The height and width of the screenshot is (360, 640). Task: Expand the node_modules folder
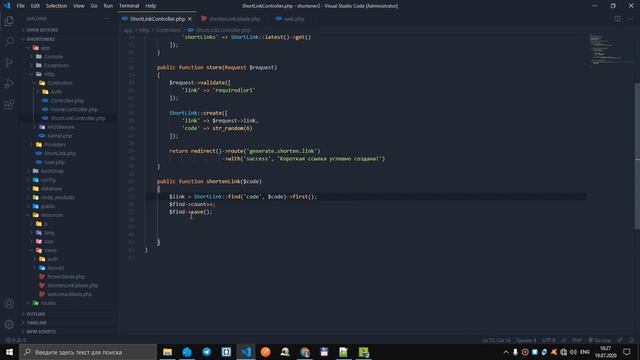click(58, 197)
